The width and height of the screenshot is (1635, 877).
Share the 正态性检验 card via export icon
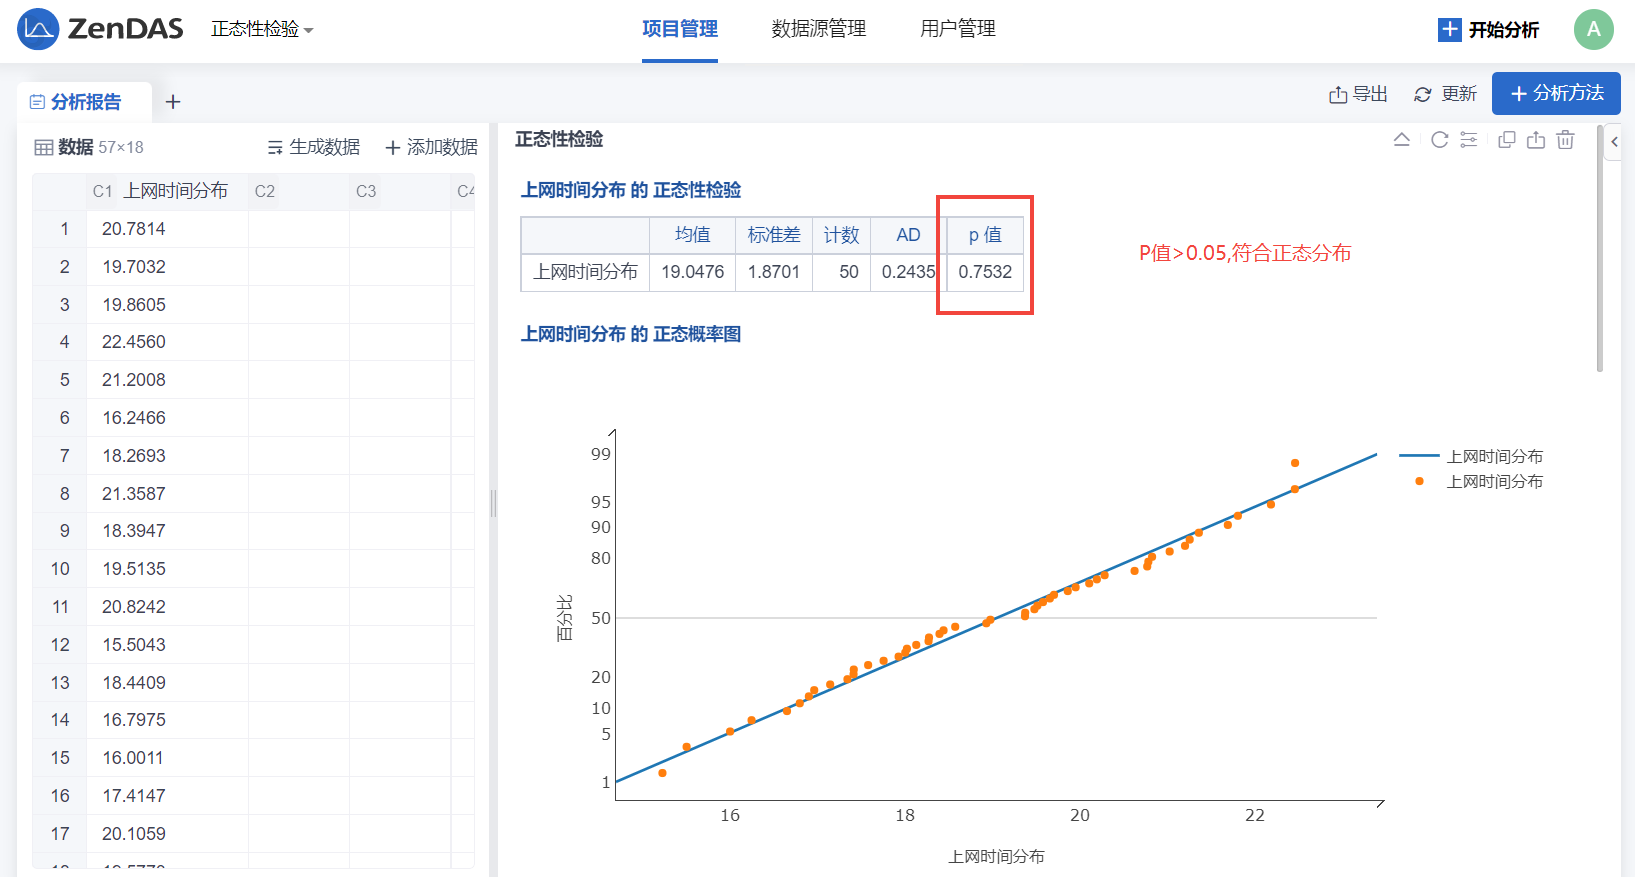pos(1536,140)
